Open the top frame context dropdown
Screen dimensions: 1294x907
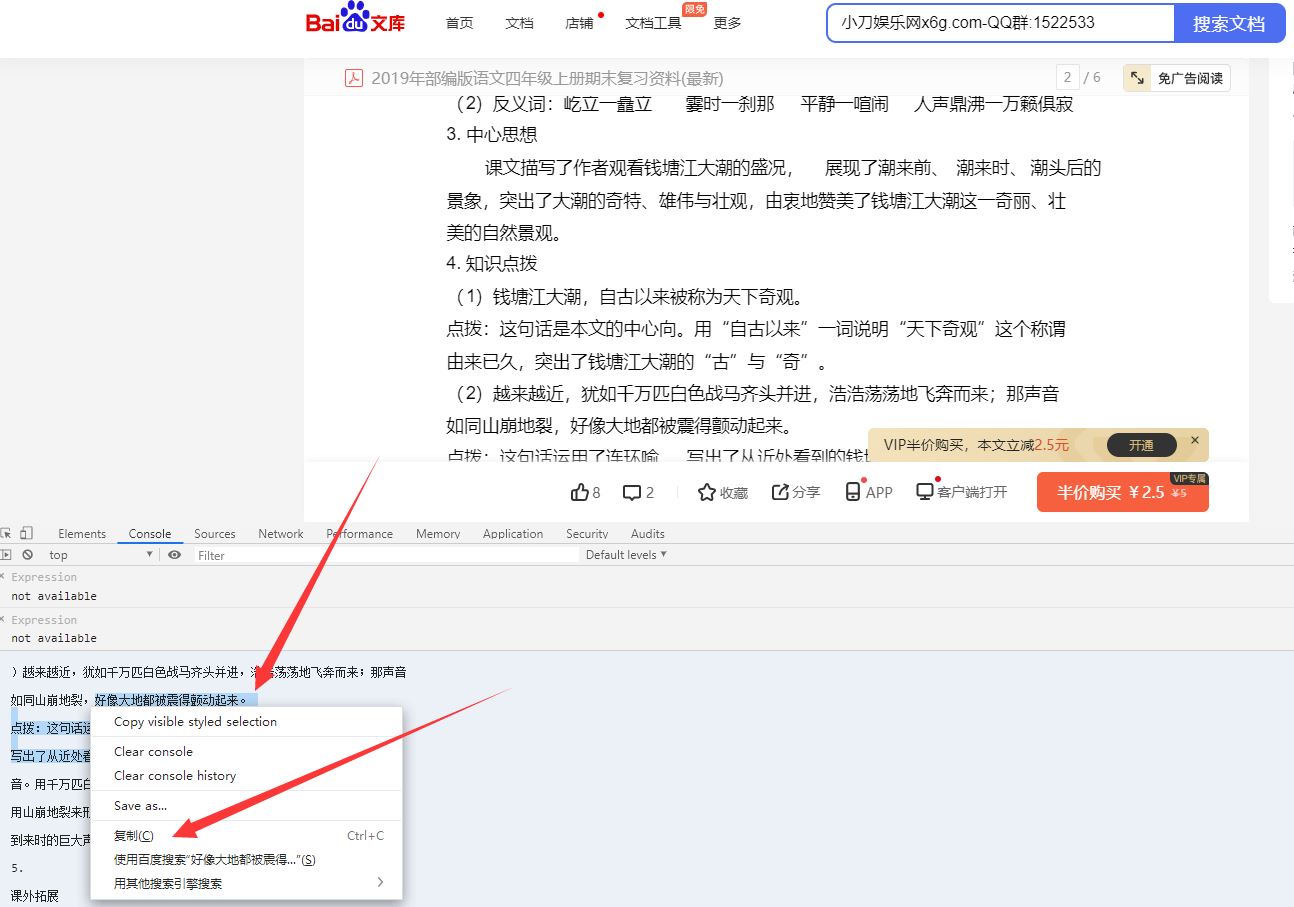tap(100, 554)
